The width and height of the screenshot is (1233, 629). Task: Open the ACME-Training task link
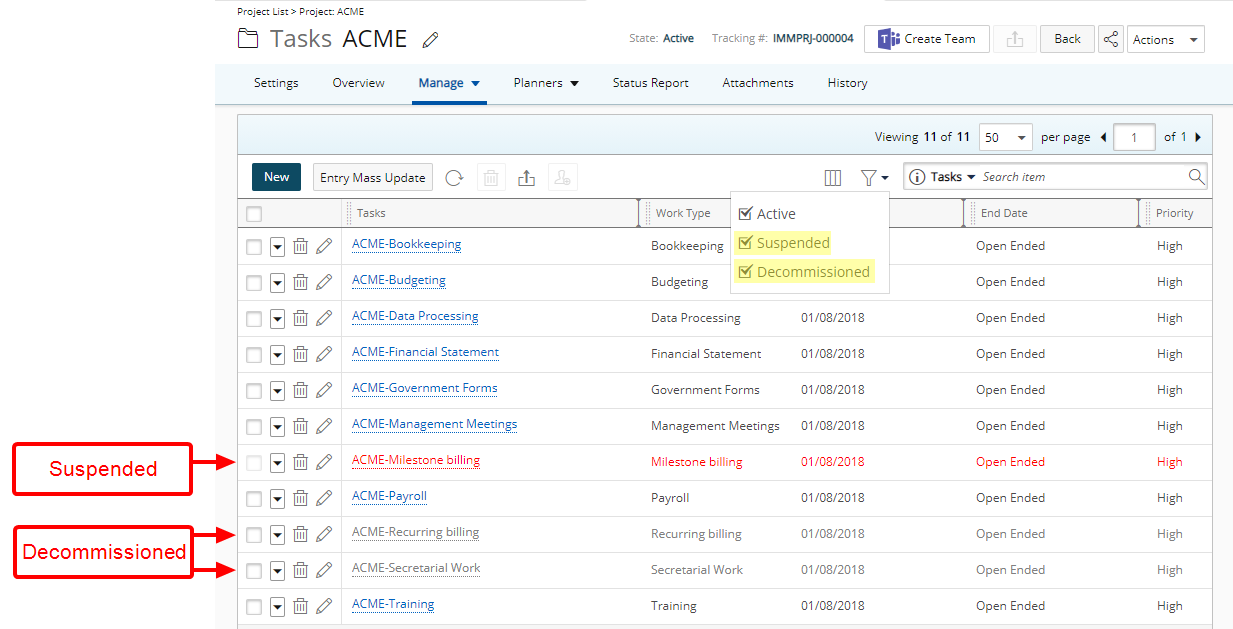click(393, 604)
